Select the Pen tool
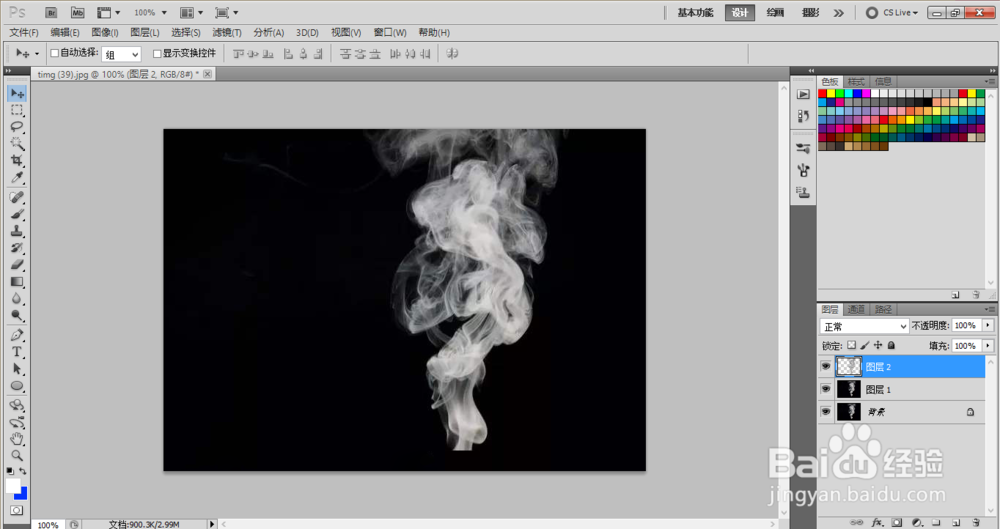This screenshot has height=529, width=1000. click(17, 335)
